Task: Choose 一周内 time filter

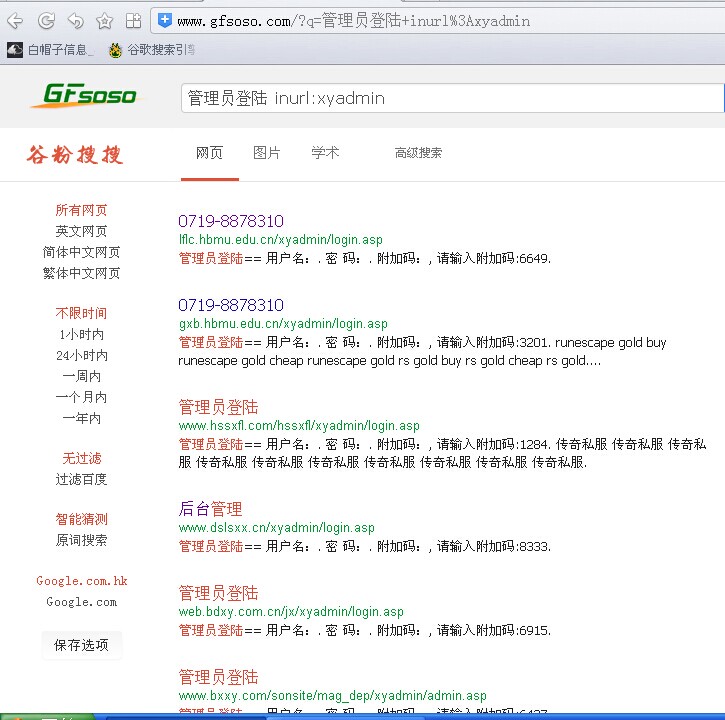Action: pyautogui.click(x=81, y=376)
